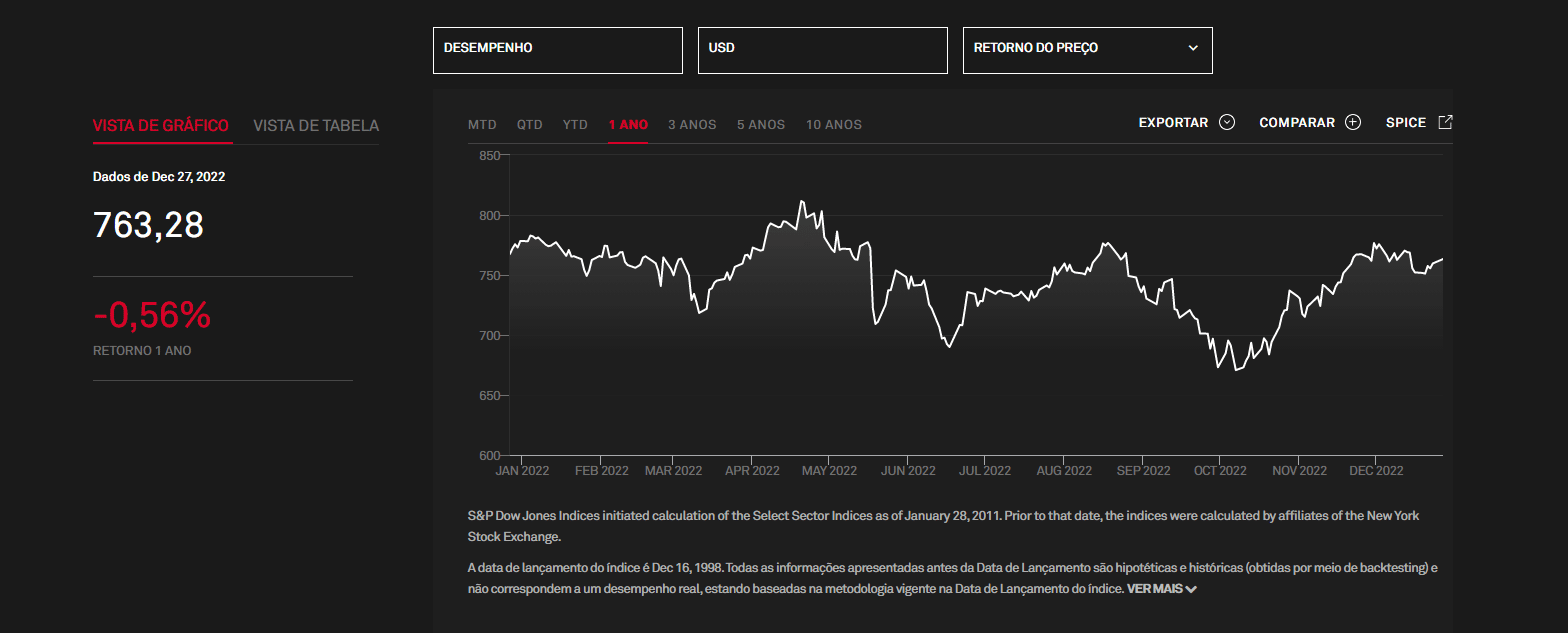Image resolution: width=1568 pixels, height=633 pixels.
Task: Click the SPICE link label
Action: coord(1405,123)
